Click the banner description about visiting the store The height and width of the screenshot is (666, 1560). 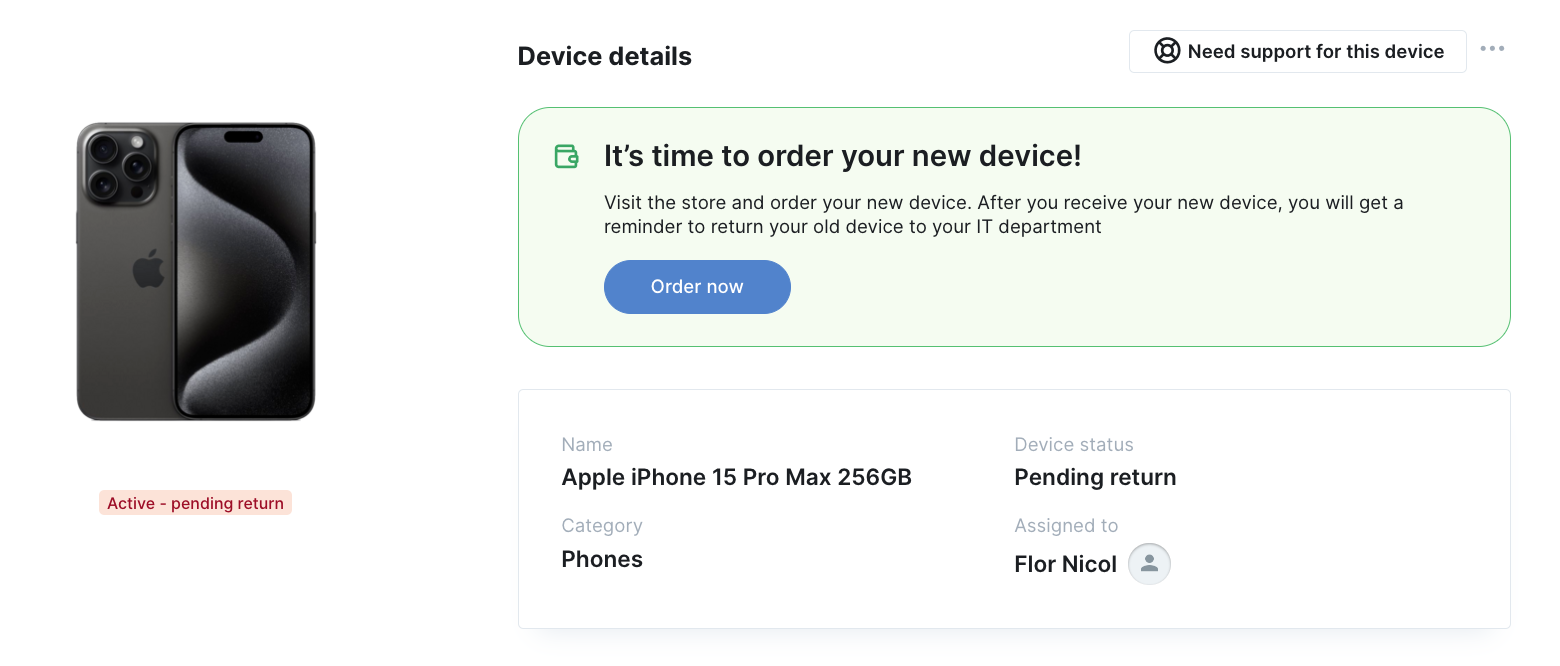click(1003, 215)
